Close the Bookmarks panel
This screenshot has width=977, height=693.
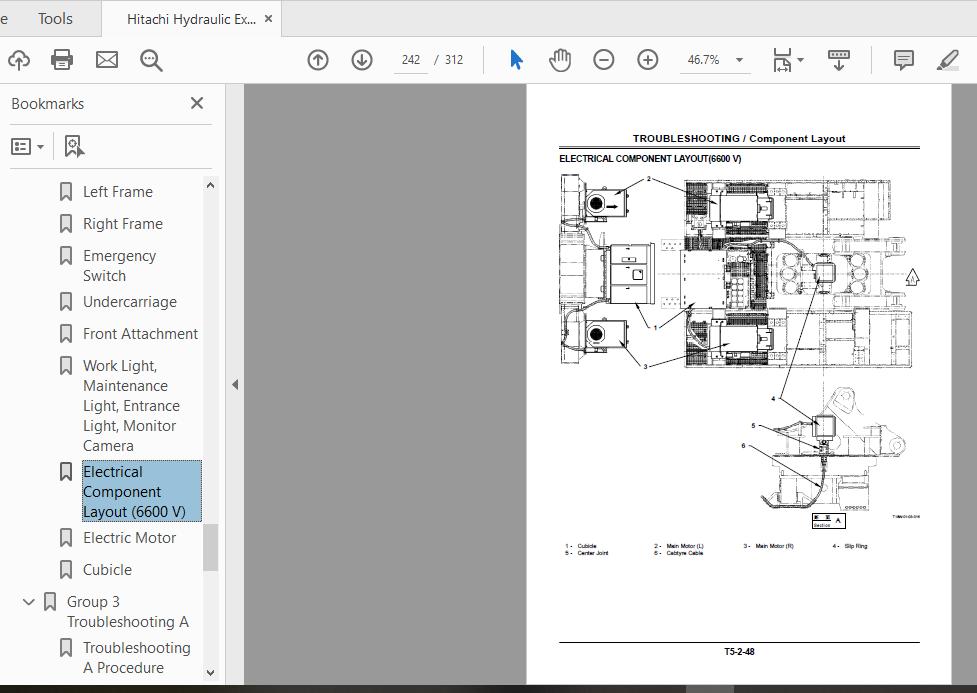coord(197,103)
